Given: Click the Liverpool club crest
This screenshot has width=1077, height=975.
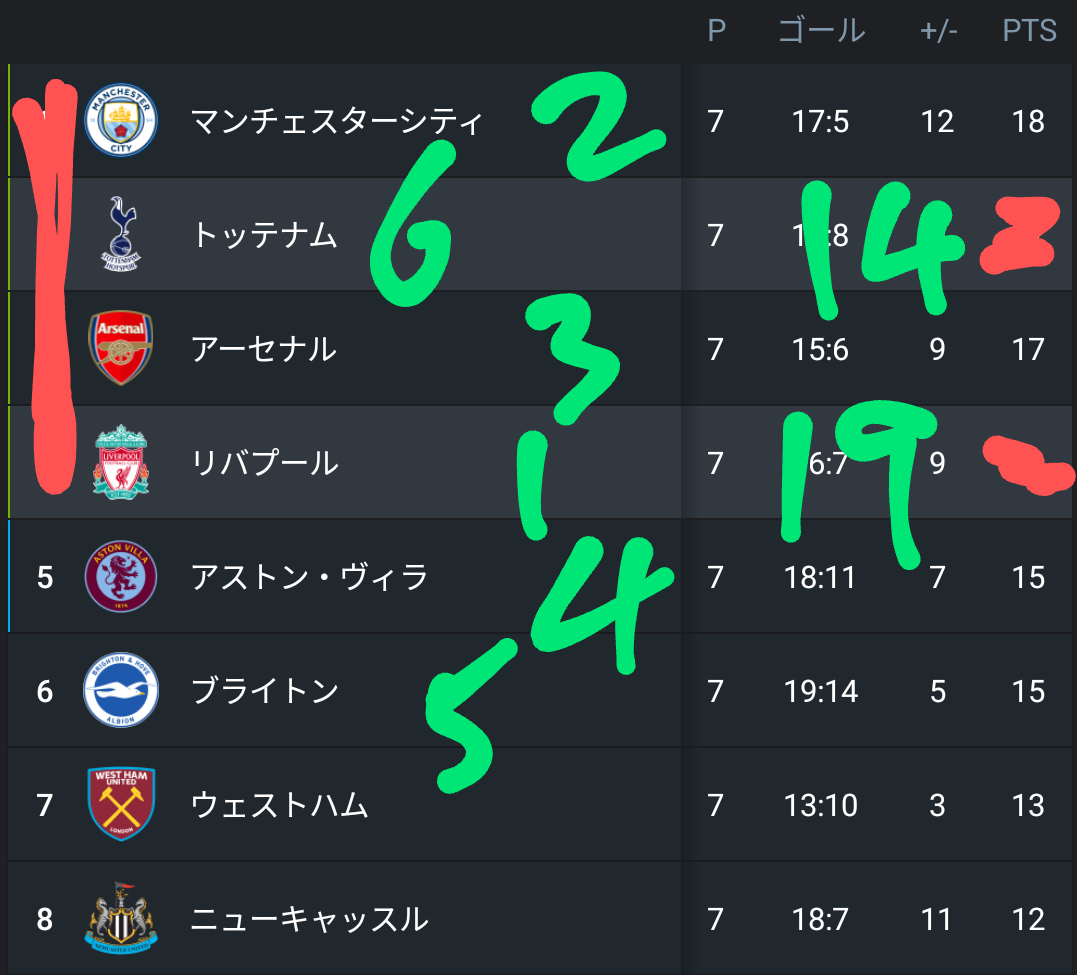Looking at the screenshot, I should point(121,462).
